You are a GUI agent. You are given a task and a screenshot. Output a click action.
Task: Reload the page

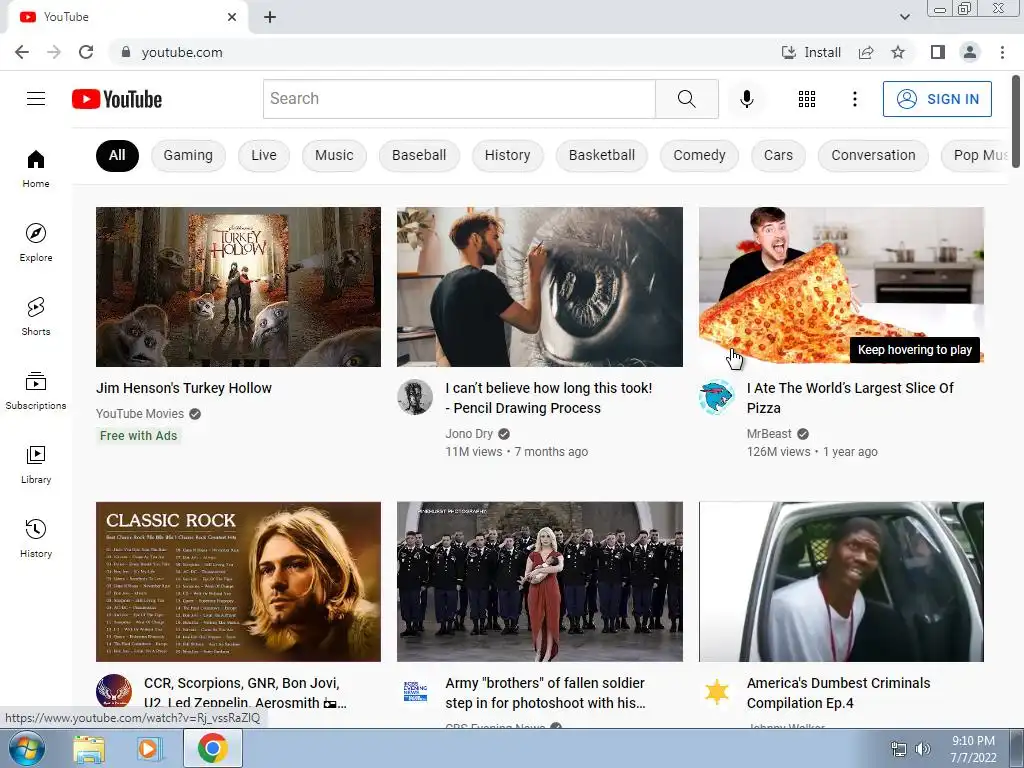pyautogui.click(x=86, y=52)
